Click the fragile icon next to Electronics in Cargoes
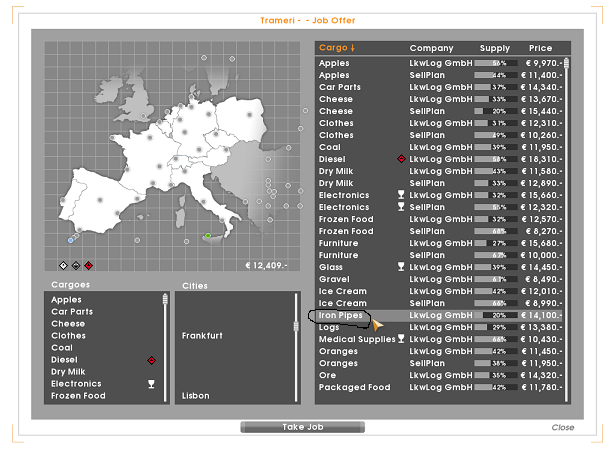This screenshot has width=615, height=461. (x=151, y=384)
